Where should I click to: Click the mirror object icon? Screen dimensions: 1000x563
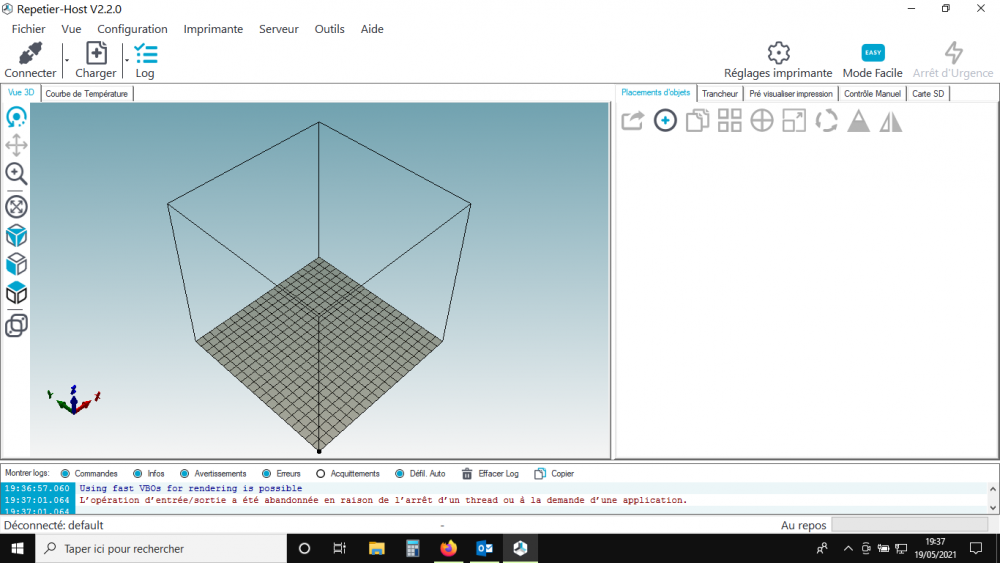pyautogui.click(x=891, y=121)
